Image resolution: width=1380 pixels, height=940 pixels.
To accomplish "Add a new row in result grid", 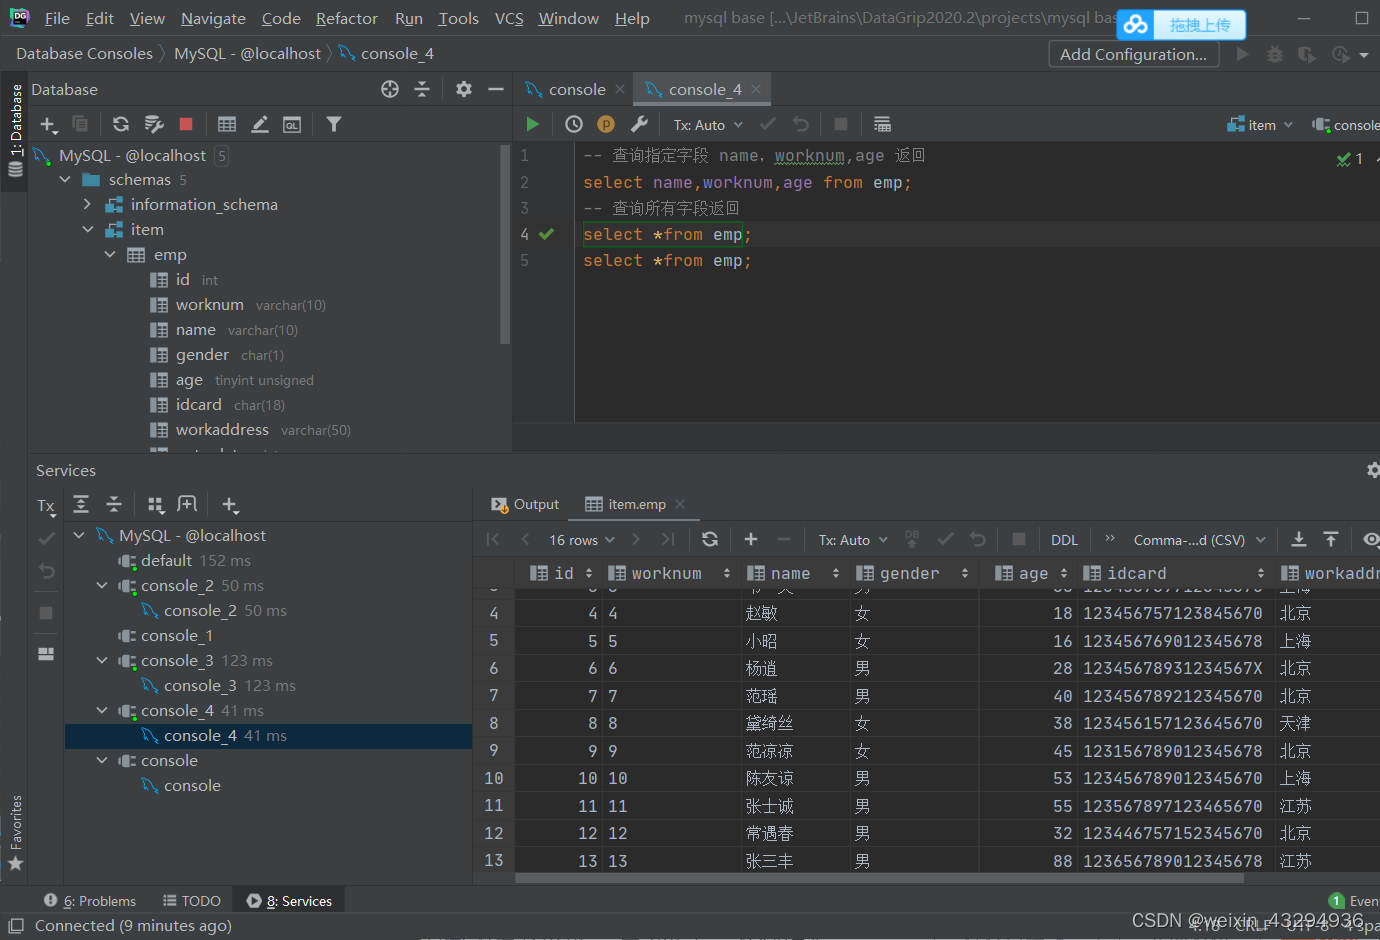I will [x=751, y=539].
